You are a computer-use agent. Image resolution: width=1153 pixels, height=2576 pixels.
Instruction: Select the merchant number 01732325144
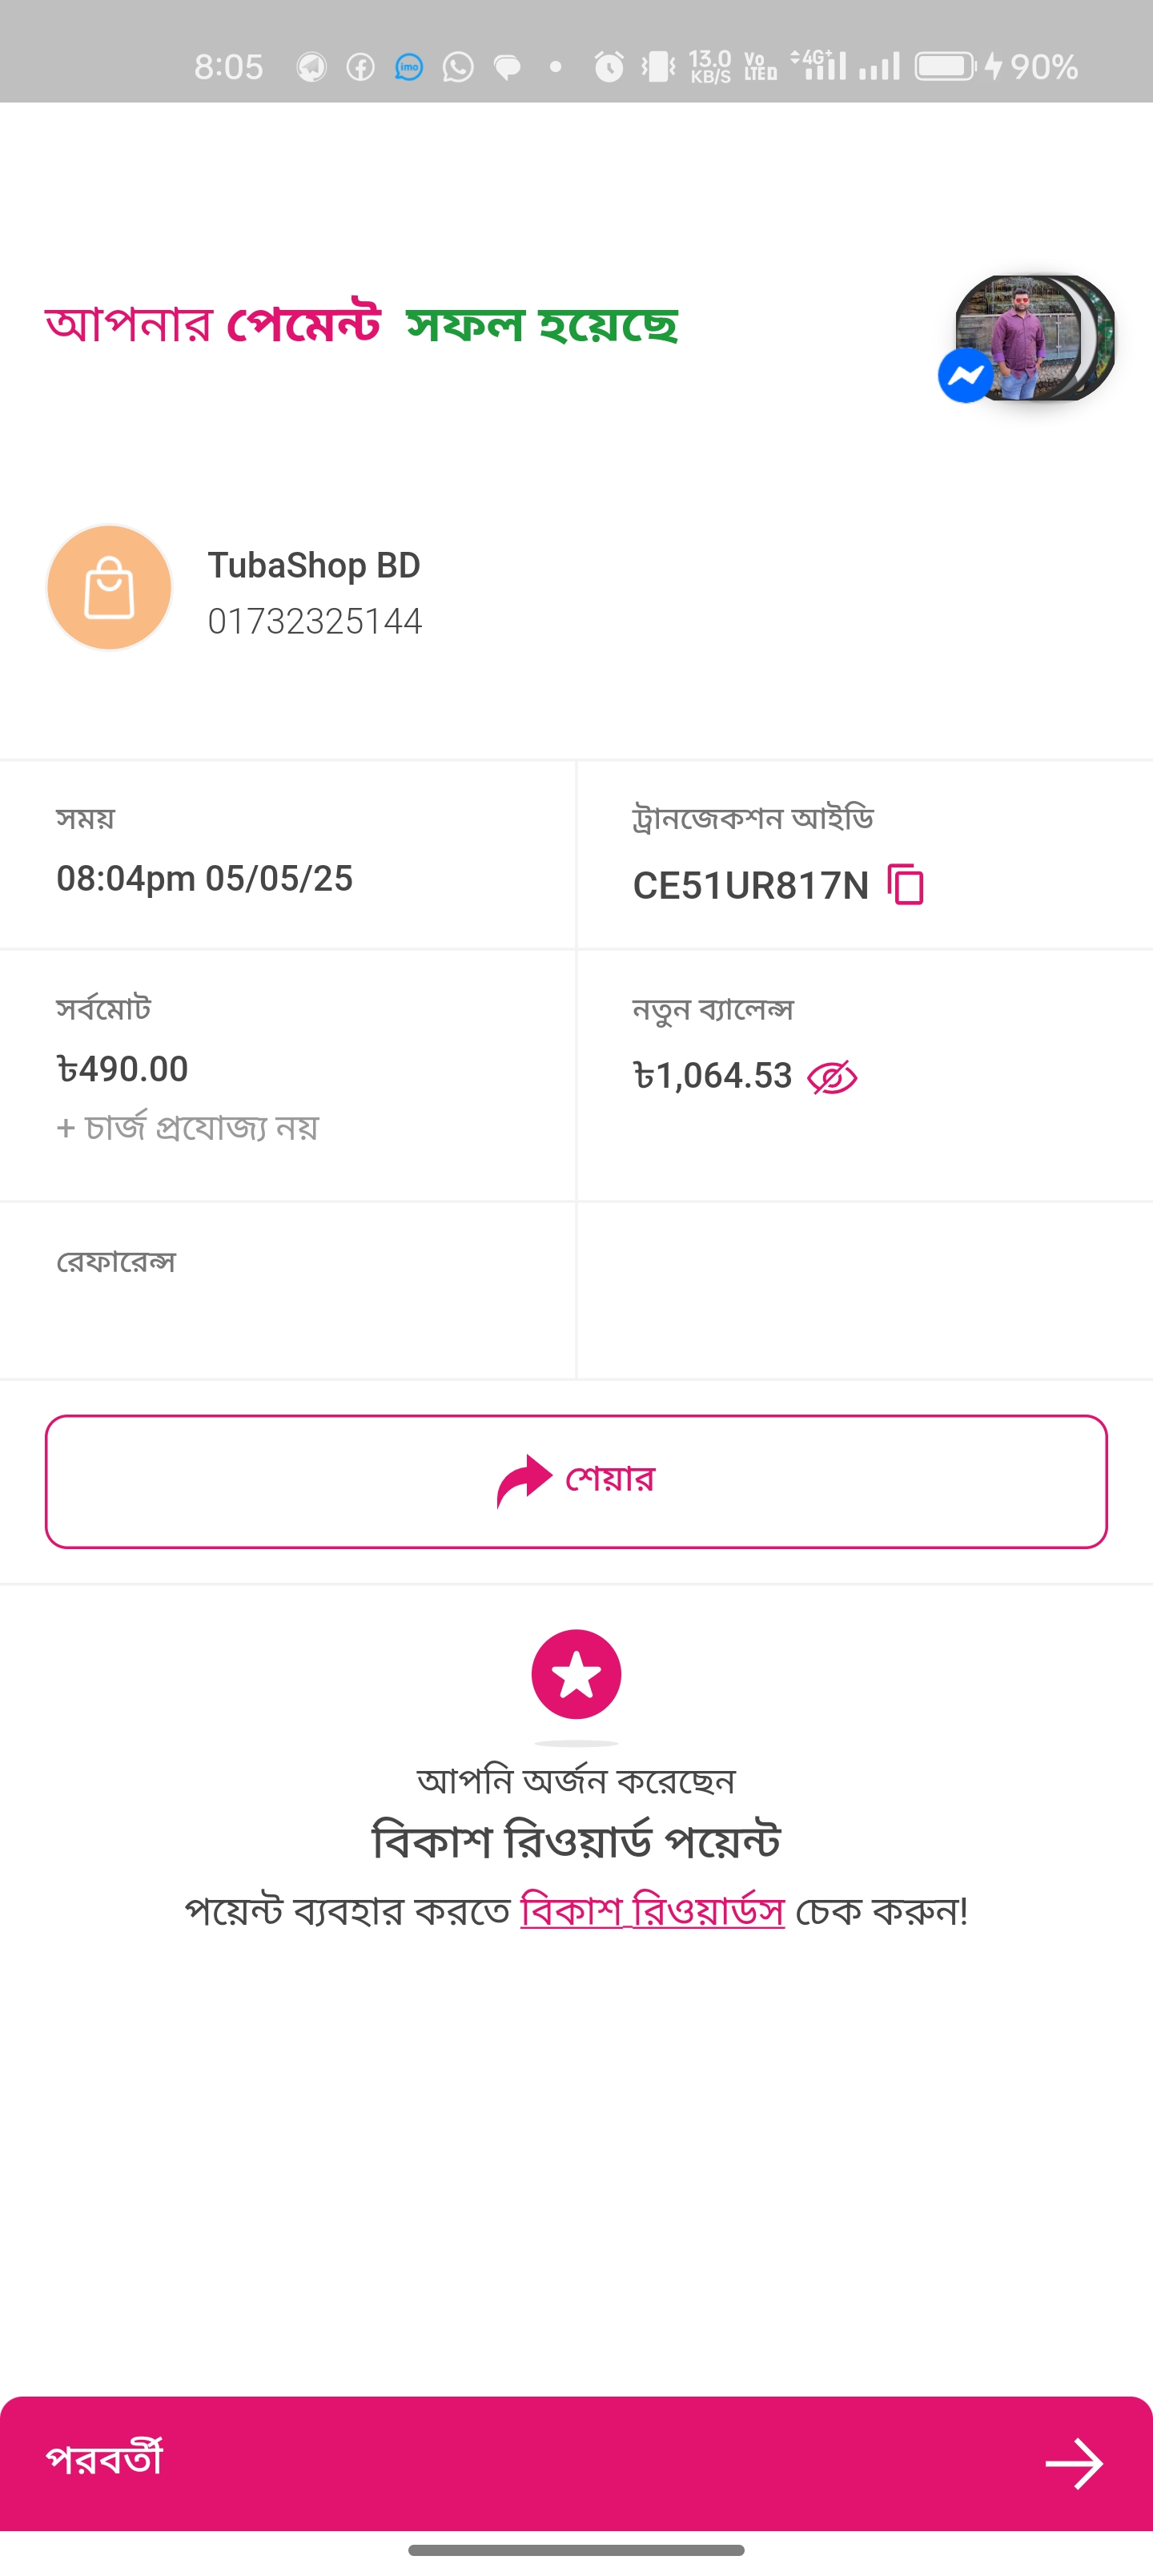tap(314, 621)
